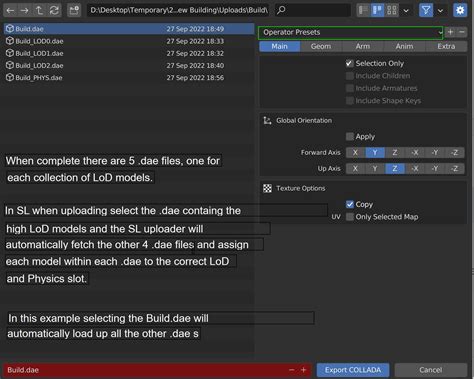Set Up Axis to -X
The height and width of the screenshot is (379, 474).
click(415, 168)
